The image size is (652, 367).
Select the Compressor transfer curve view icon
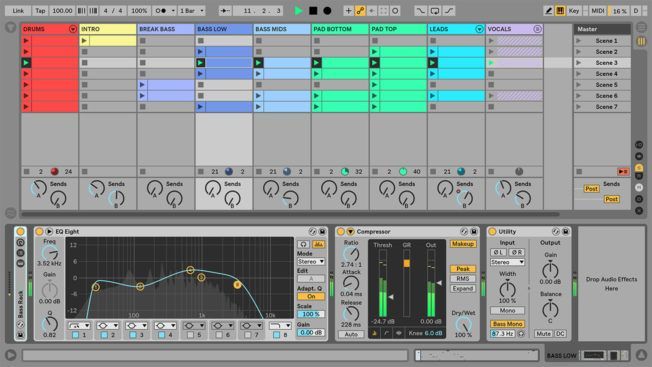coord(386,333)
